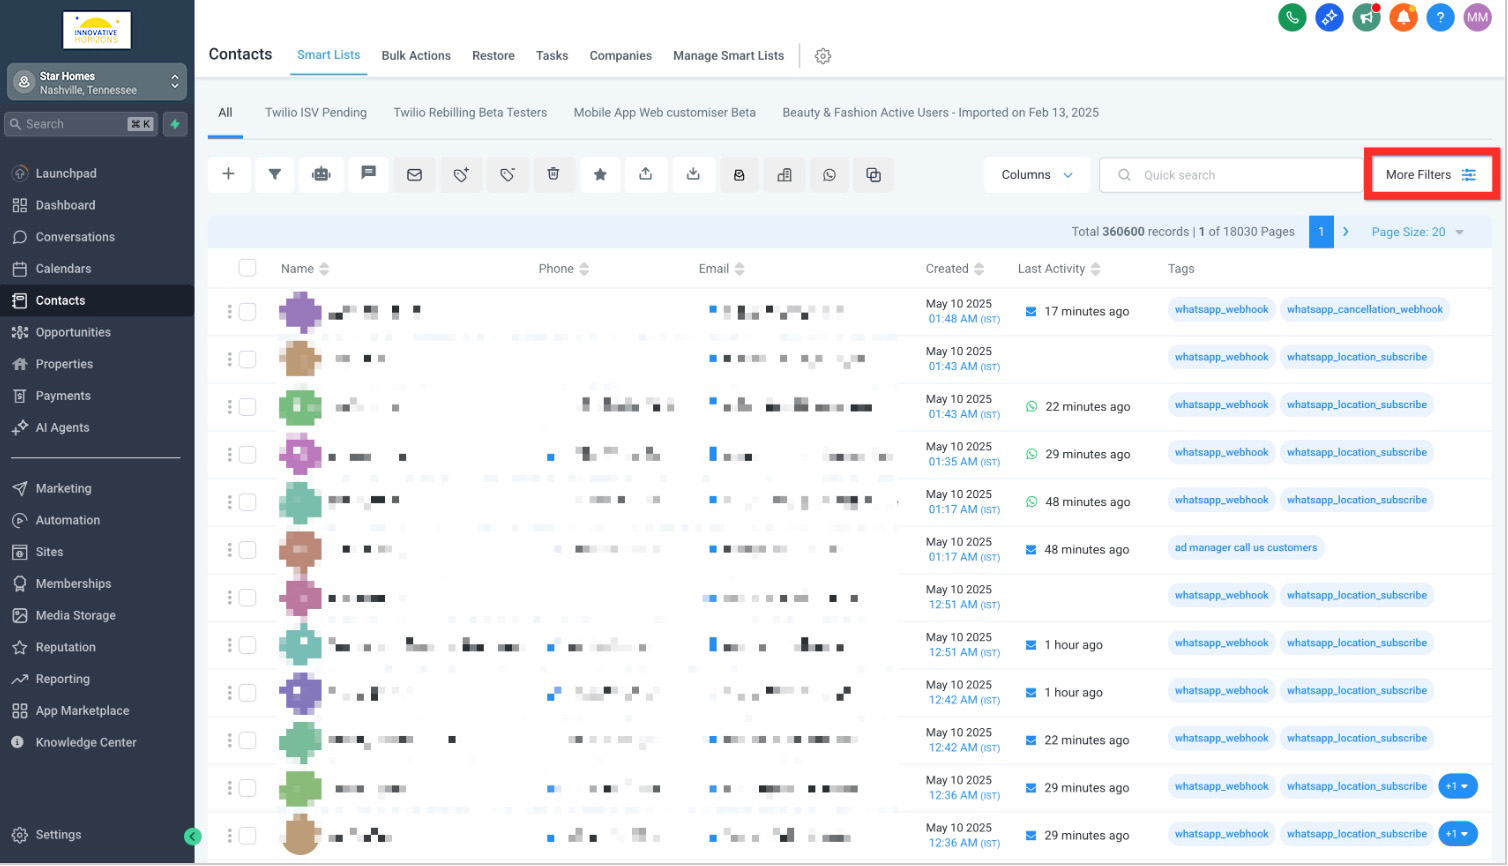The width and height of the screenshot is (1508, 866).
Task: Click the settings gear beside Manage Smart Lists
Action: point(823,56)
